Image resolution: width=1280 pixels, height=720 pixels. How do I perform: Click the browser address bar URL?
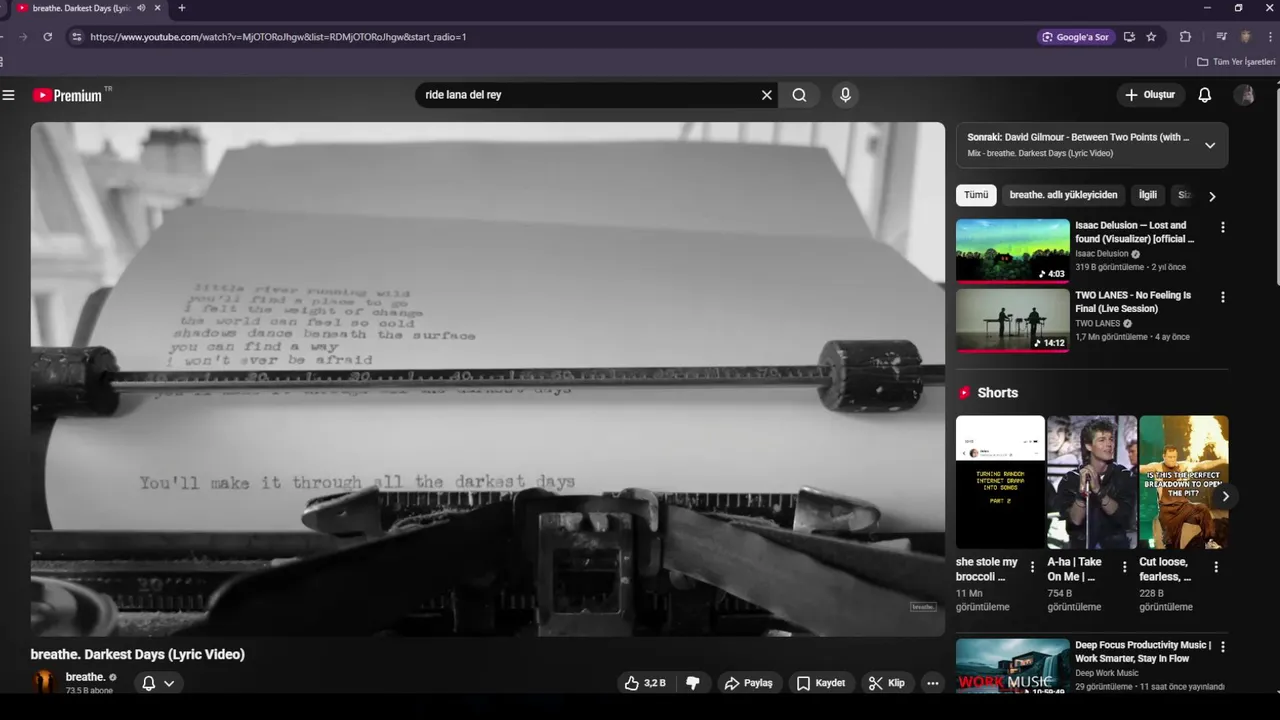(x=278, y=37)
